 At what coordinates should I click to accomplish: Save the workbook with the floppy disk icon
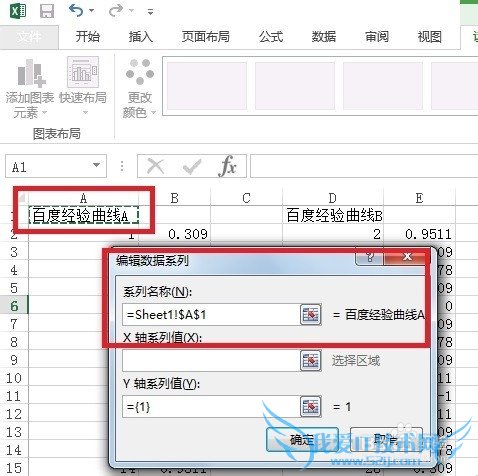[47, 11]
